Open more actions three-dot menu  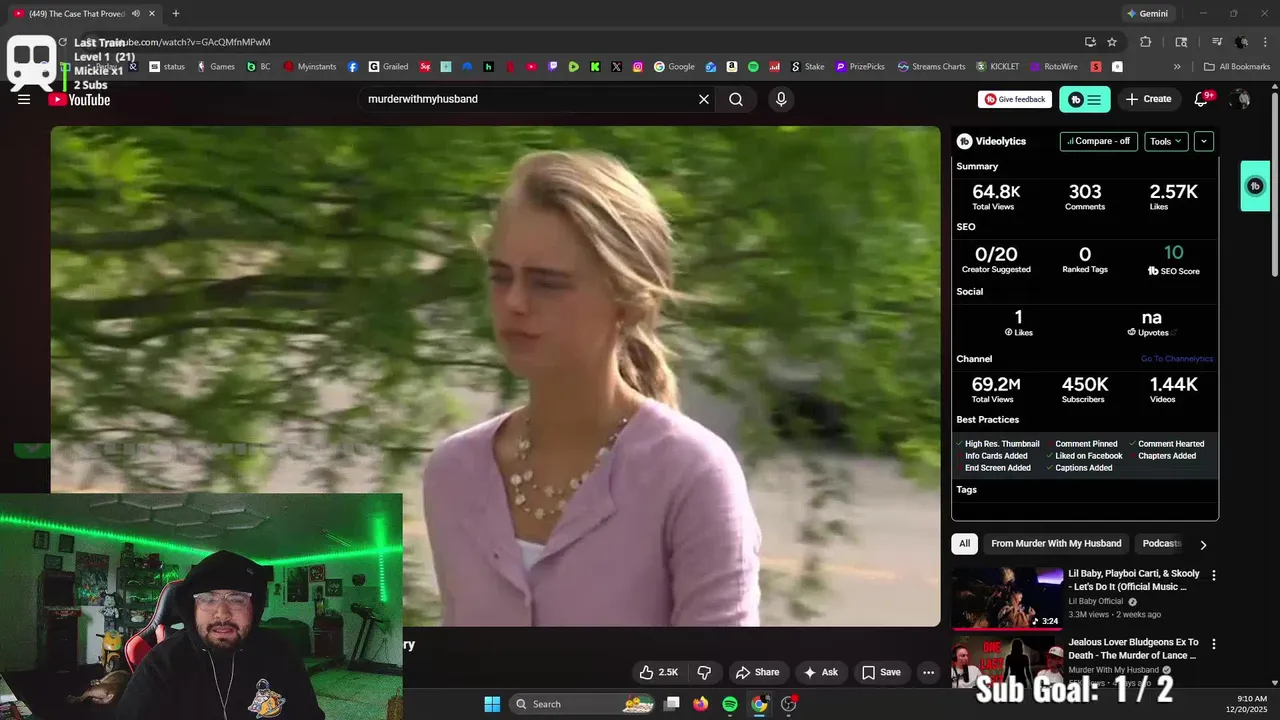pyautogui.click(x=928, y=672)
